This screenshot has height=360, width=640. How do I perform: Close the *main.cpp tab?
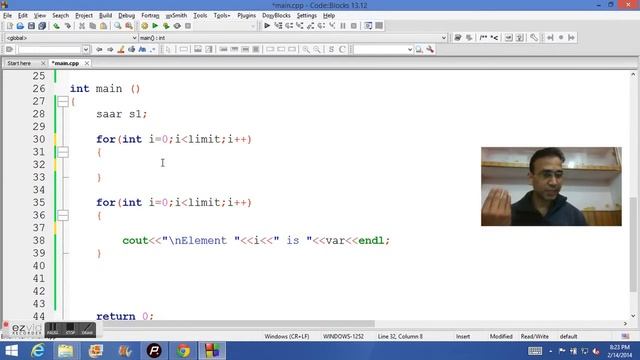[87, 63]
